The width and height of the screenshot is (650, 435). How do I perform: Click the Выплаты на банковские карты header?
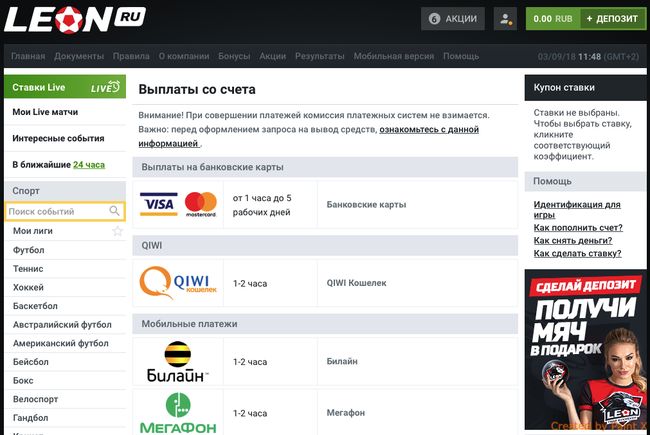(x=325, y=167)
